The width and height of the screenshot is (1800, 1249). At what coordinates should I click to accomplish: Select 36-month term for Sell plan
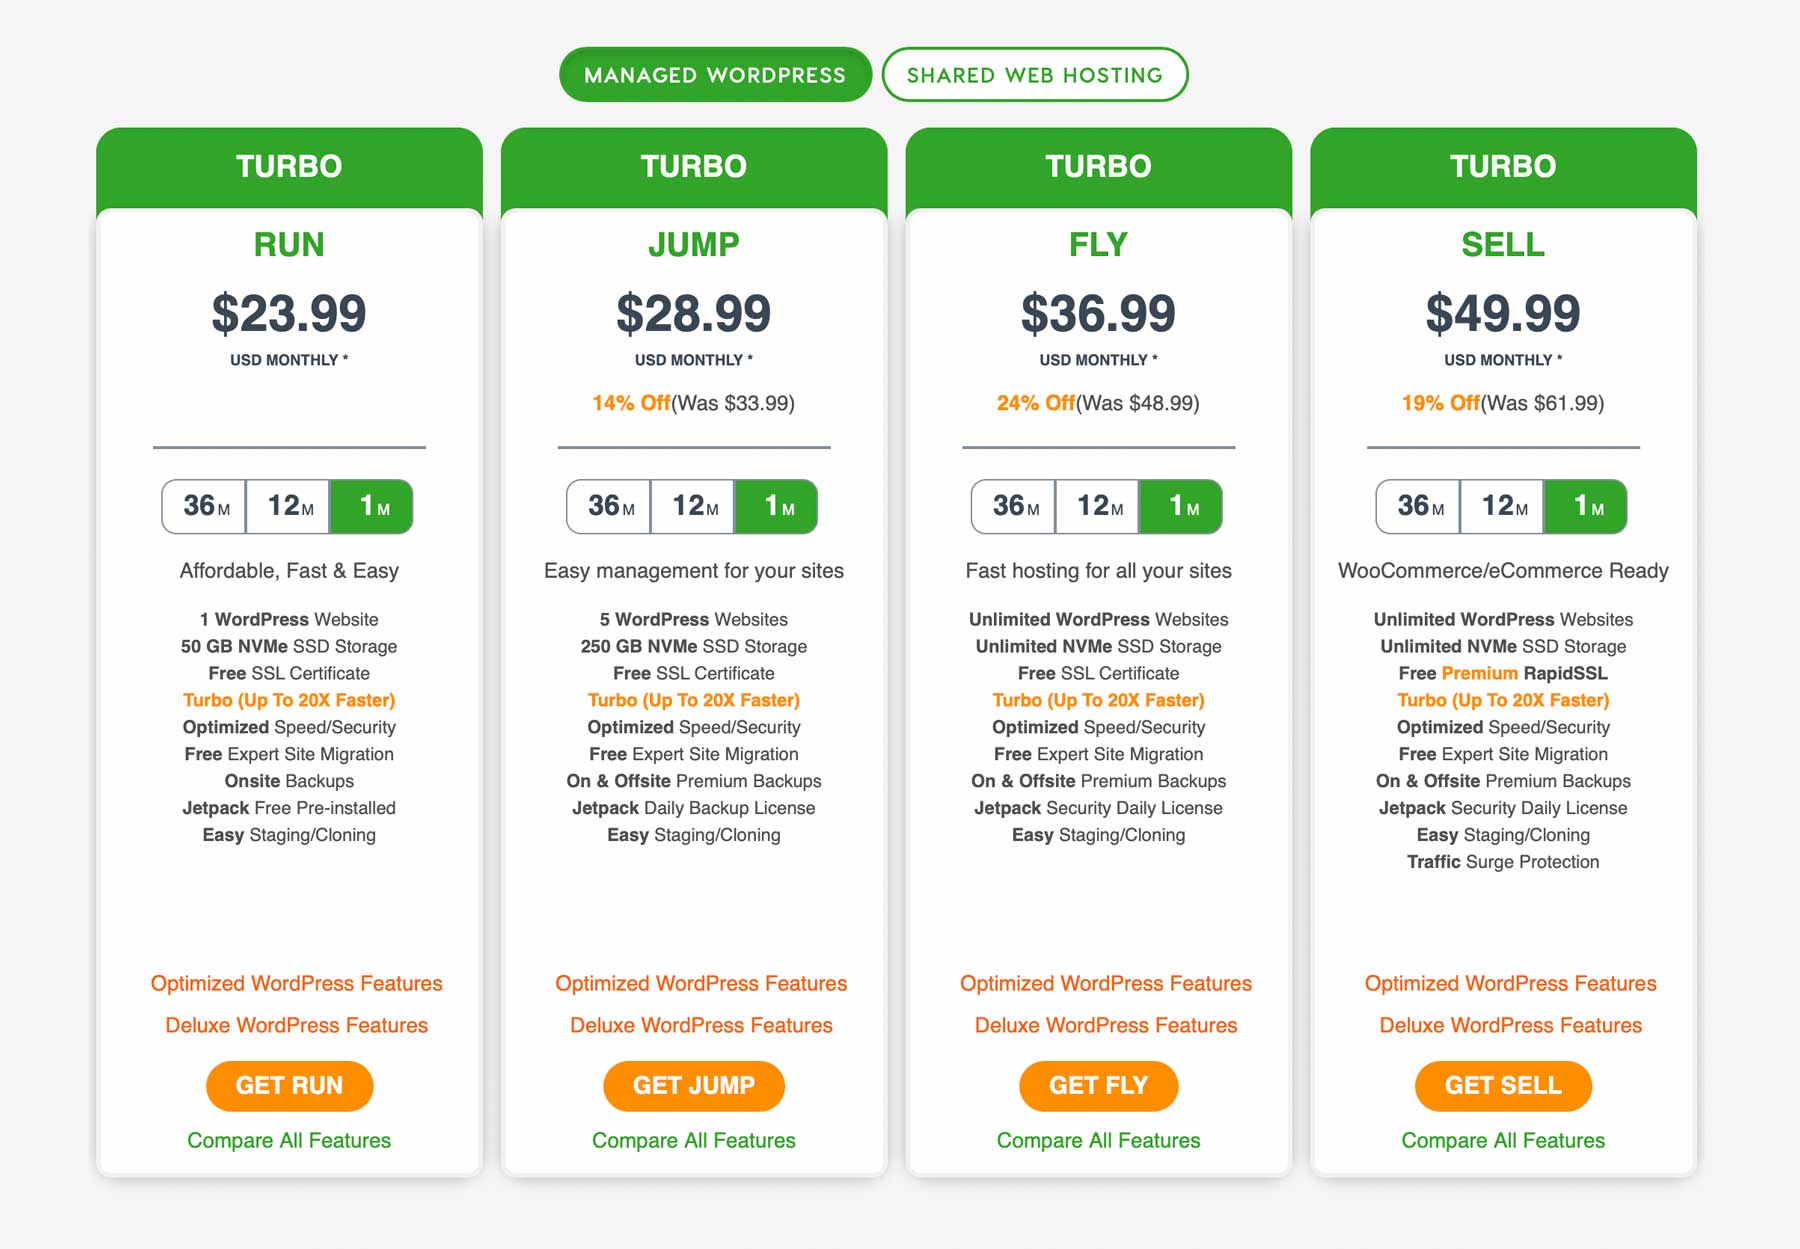pyautogui.click(x=1419, y=506)
